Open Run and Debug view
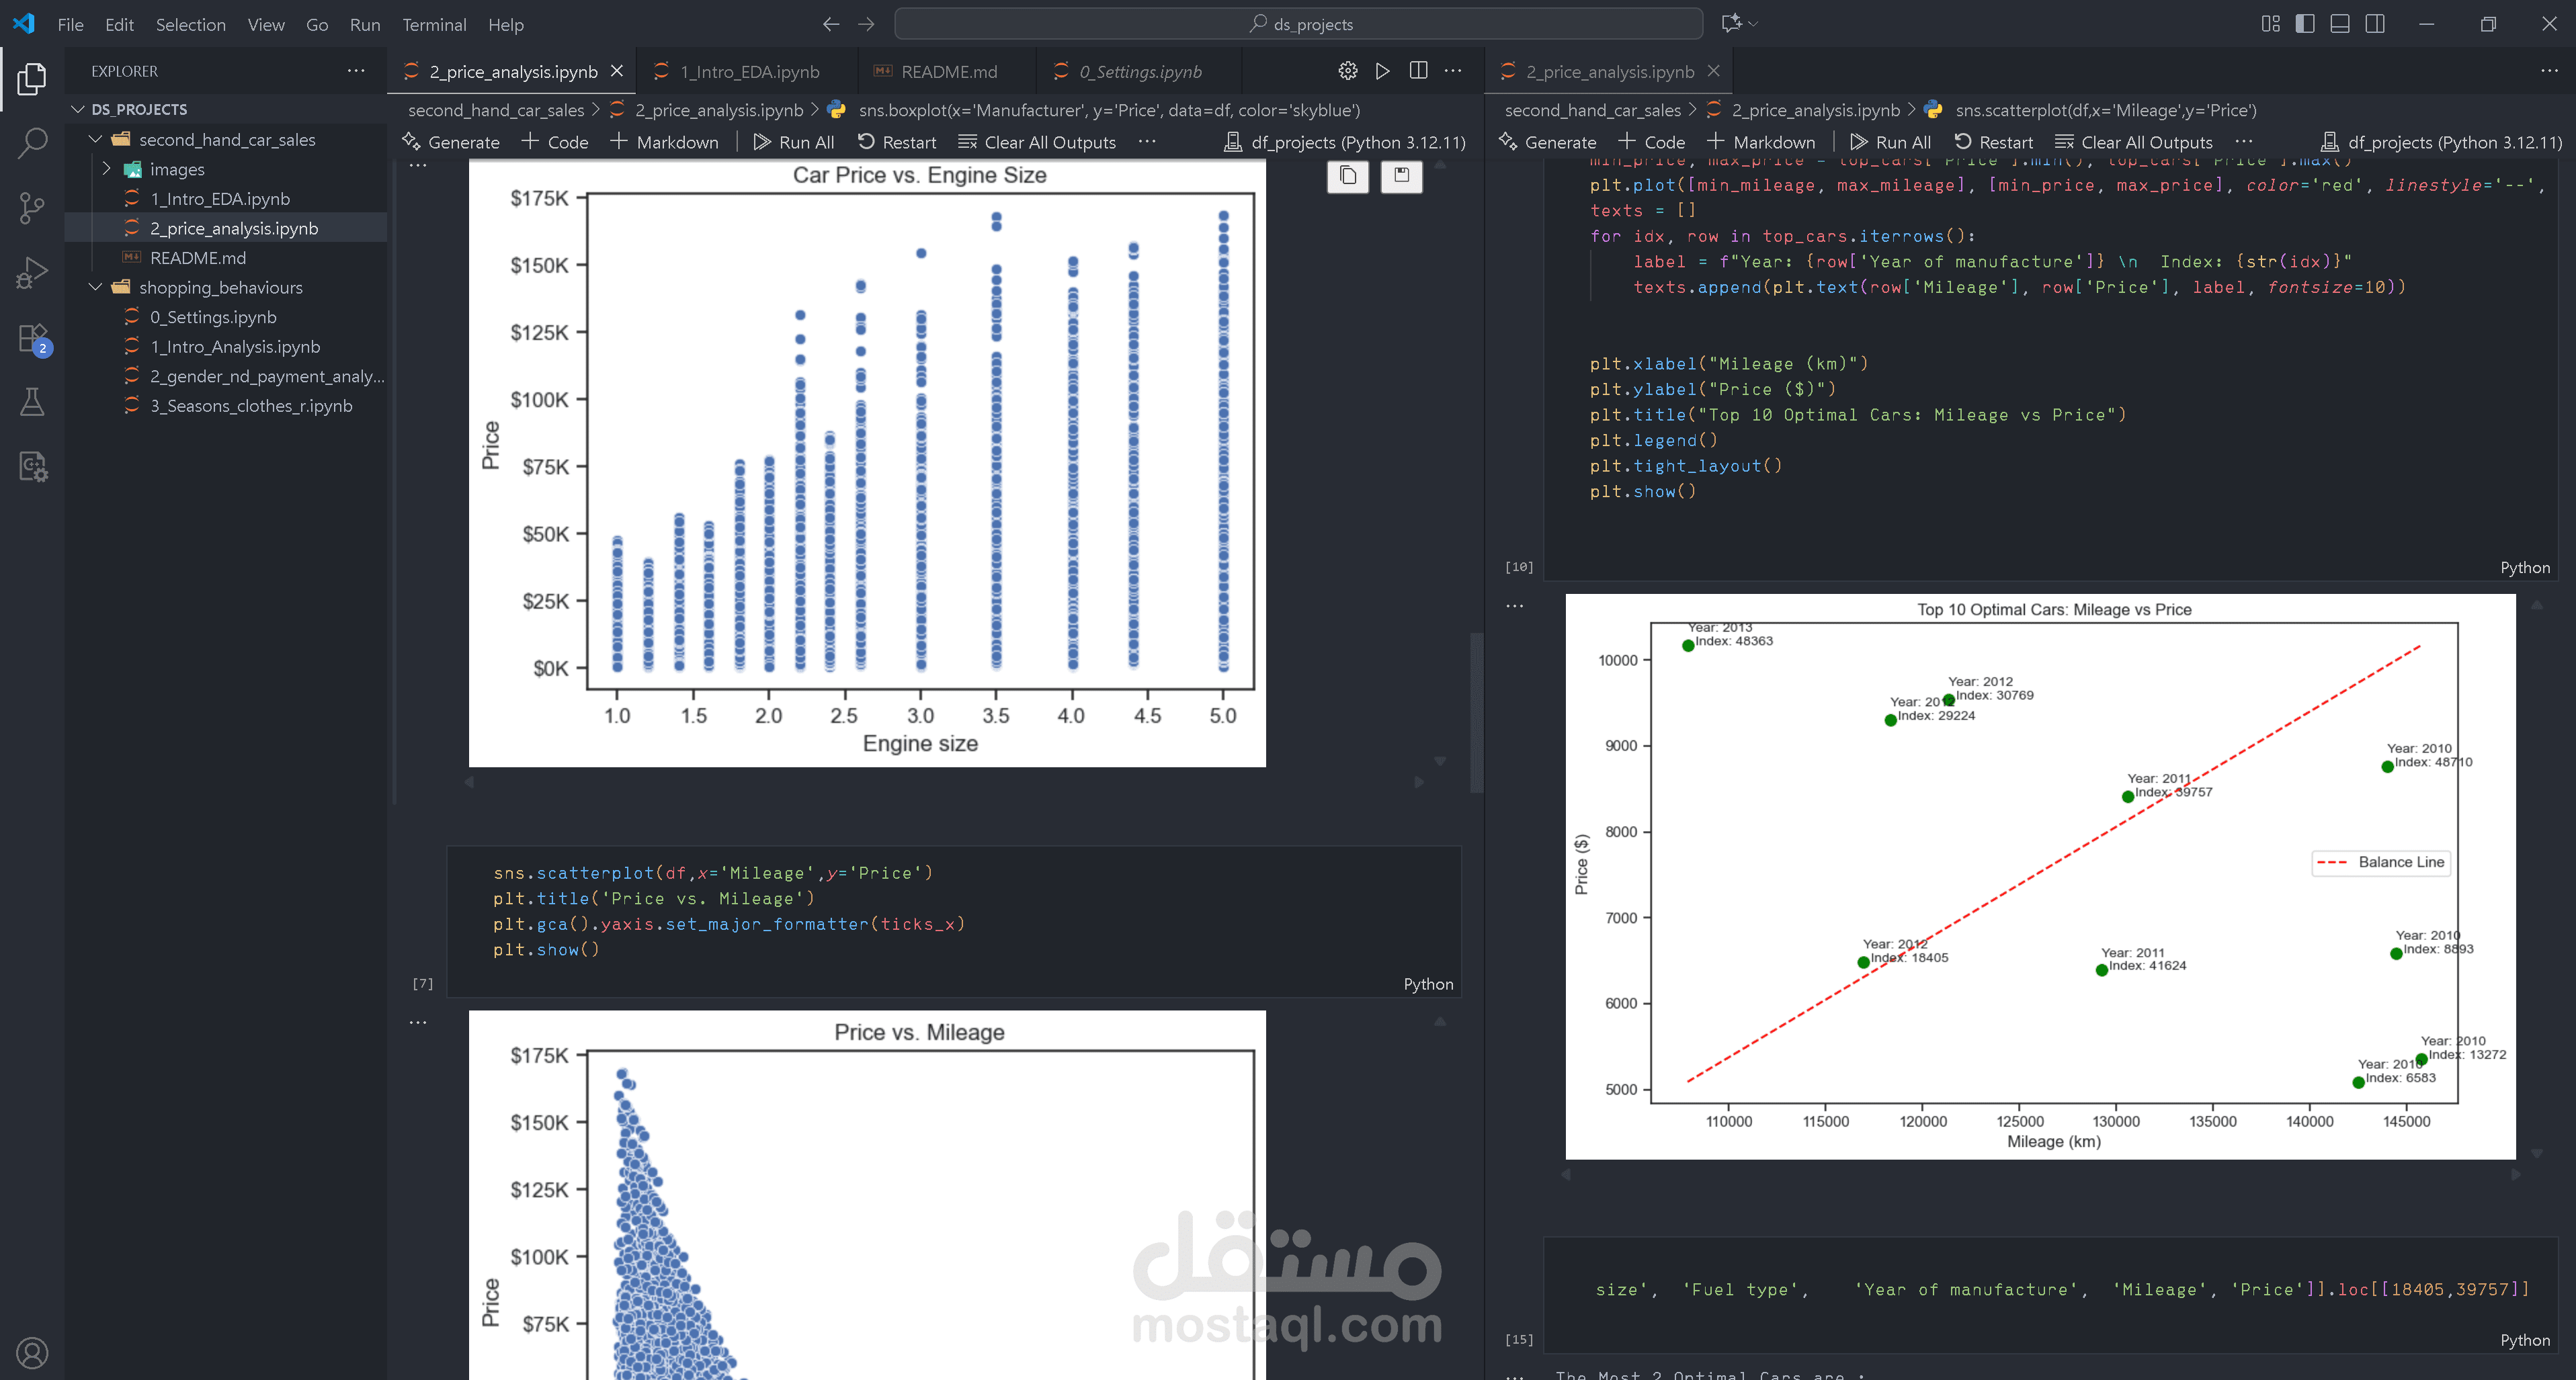This screenshot has width=2576, height=1380. point(32,272)
